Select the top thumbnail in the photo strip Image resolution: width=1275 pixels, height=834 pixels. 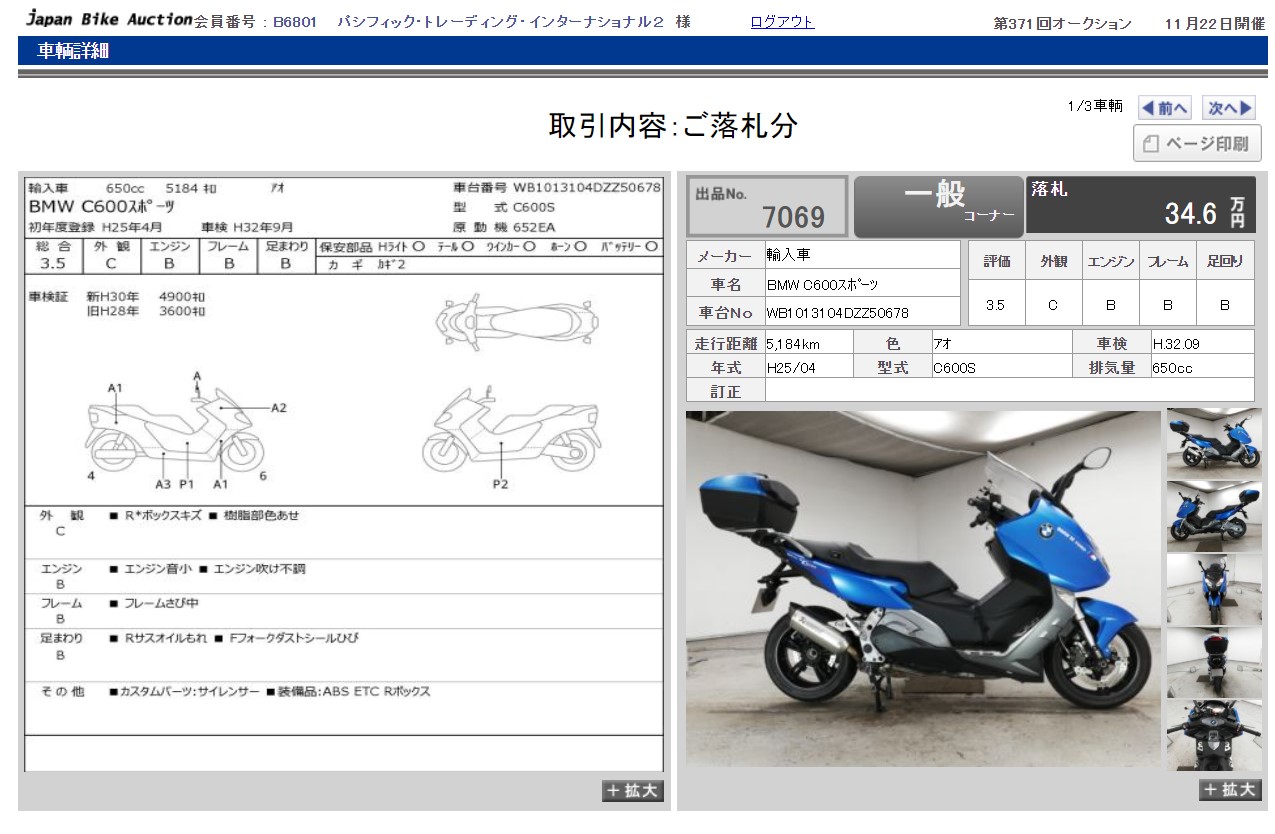[1214, 443]
